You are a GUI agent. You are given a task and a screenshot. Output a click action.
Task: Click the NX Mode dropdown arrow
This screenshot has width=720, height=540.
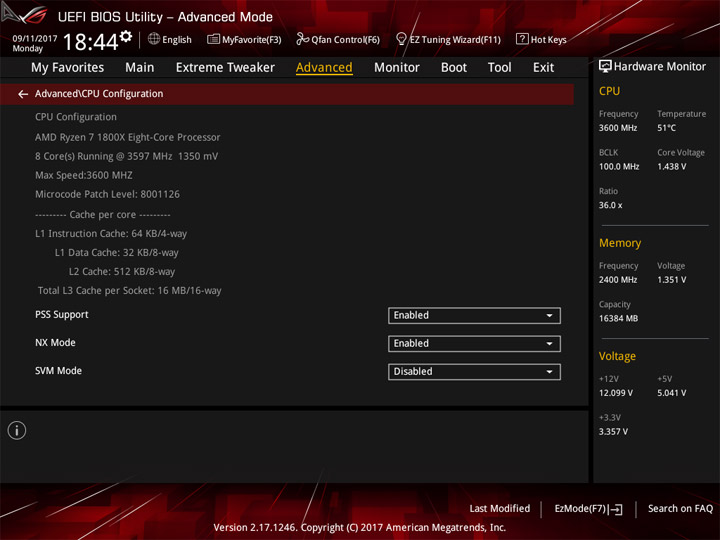click(549, 343)
